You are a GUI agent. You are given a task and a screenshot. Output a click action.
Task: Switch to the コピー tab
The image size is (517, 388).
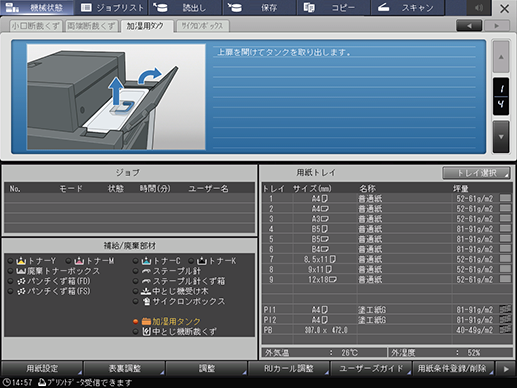tap(333, 8)
